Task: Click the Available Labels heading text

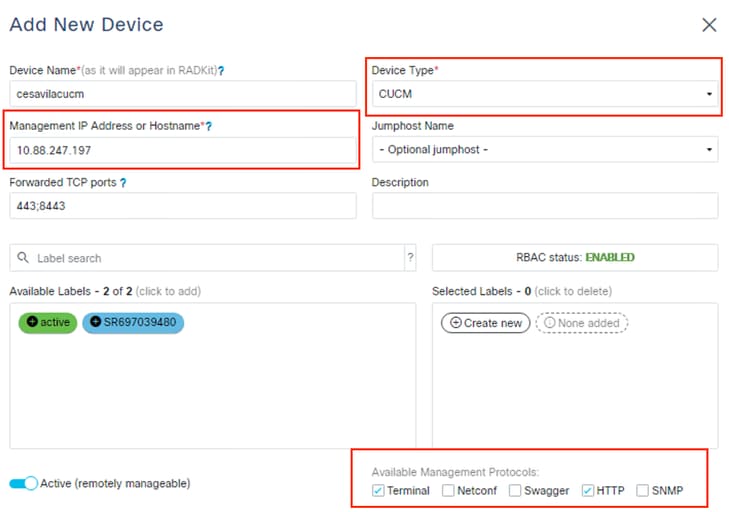Action: pyautogui.click(x=105, y=292)
